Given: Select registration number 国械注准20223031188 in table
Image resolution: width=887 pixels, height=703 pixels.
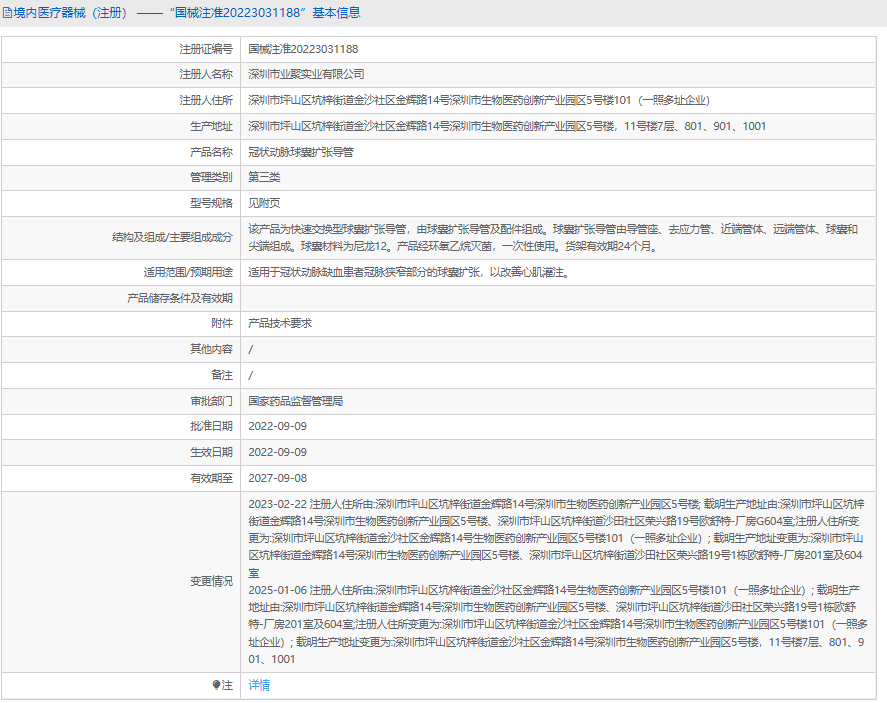Looking at the screenshot, I should click(x=303, y=49).
